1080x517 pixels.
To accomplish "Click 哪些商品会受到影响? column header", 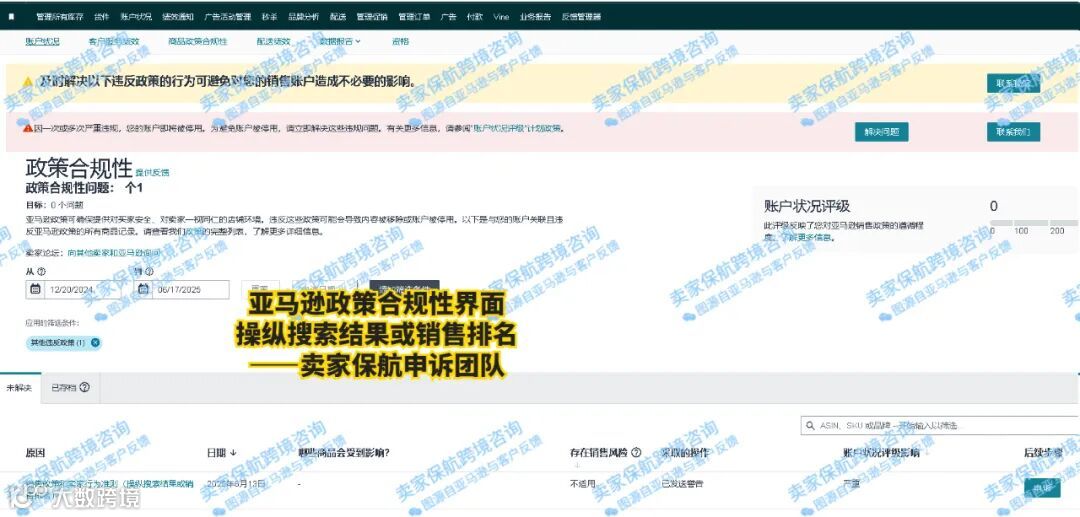I will 344,453.
